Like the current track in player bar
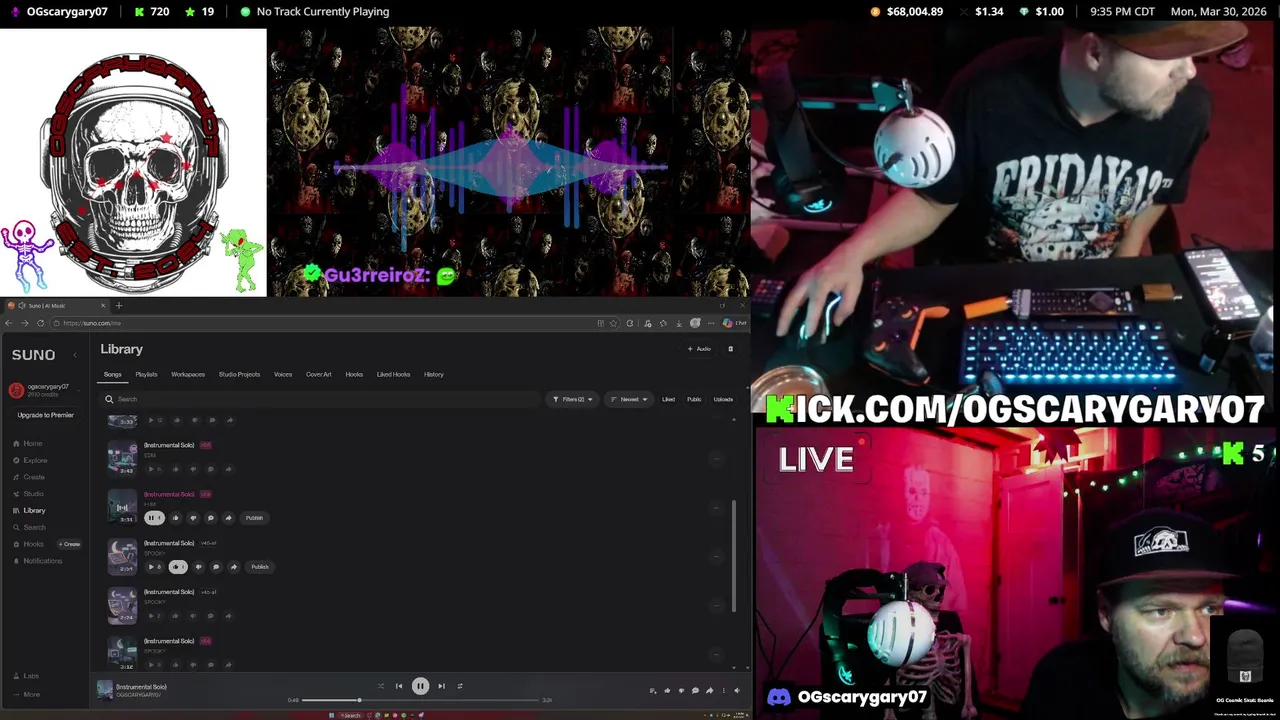 (667, 690)
